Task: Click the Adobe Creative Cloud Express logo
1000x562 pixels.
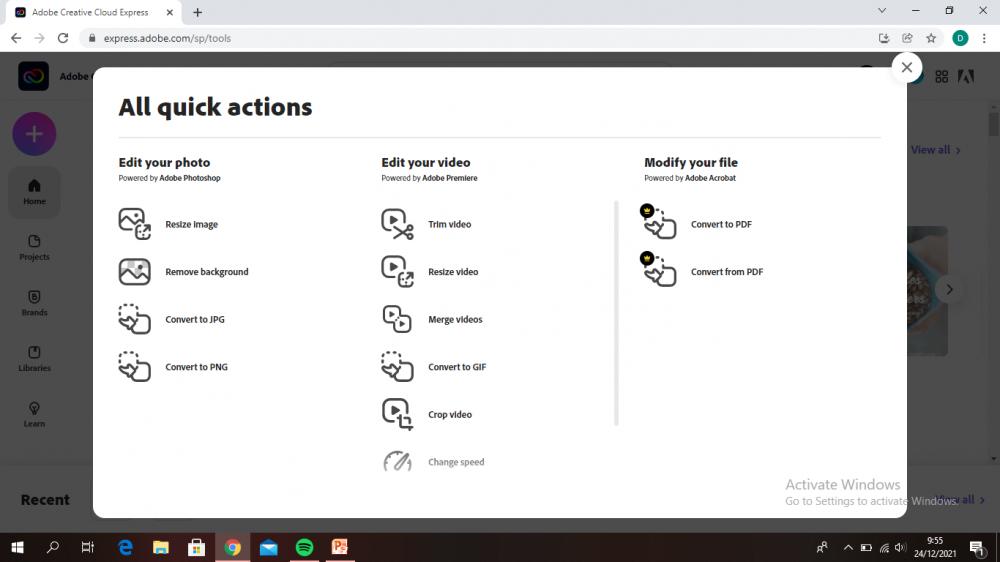Action: [x=33, y=77]
